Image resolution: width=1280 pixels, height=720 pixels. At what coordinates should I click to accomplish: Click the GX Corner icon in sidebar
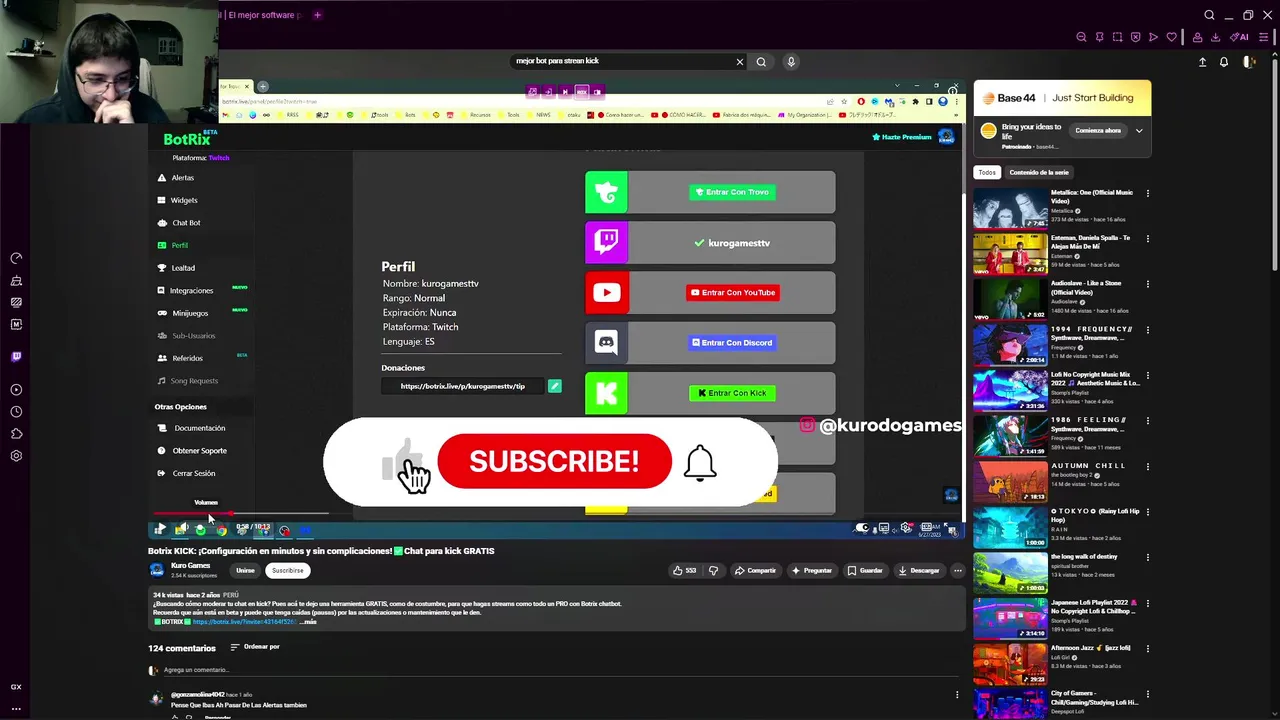tap(16, 687)
